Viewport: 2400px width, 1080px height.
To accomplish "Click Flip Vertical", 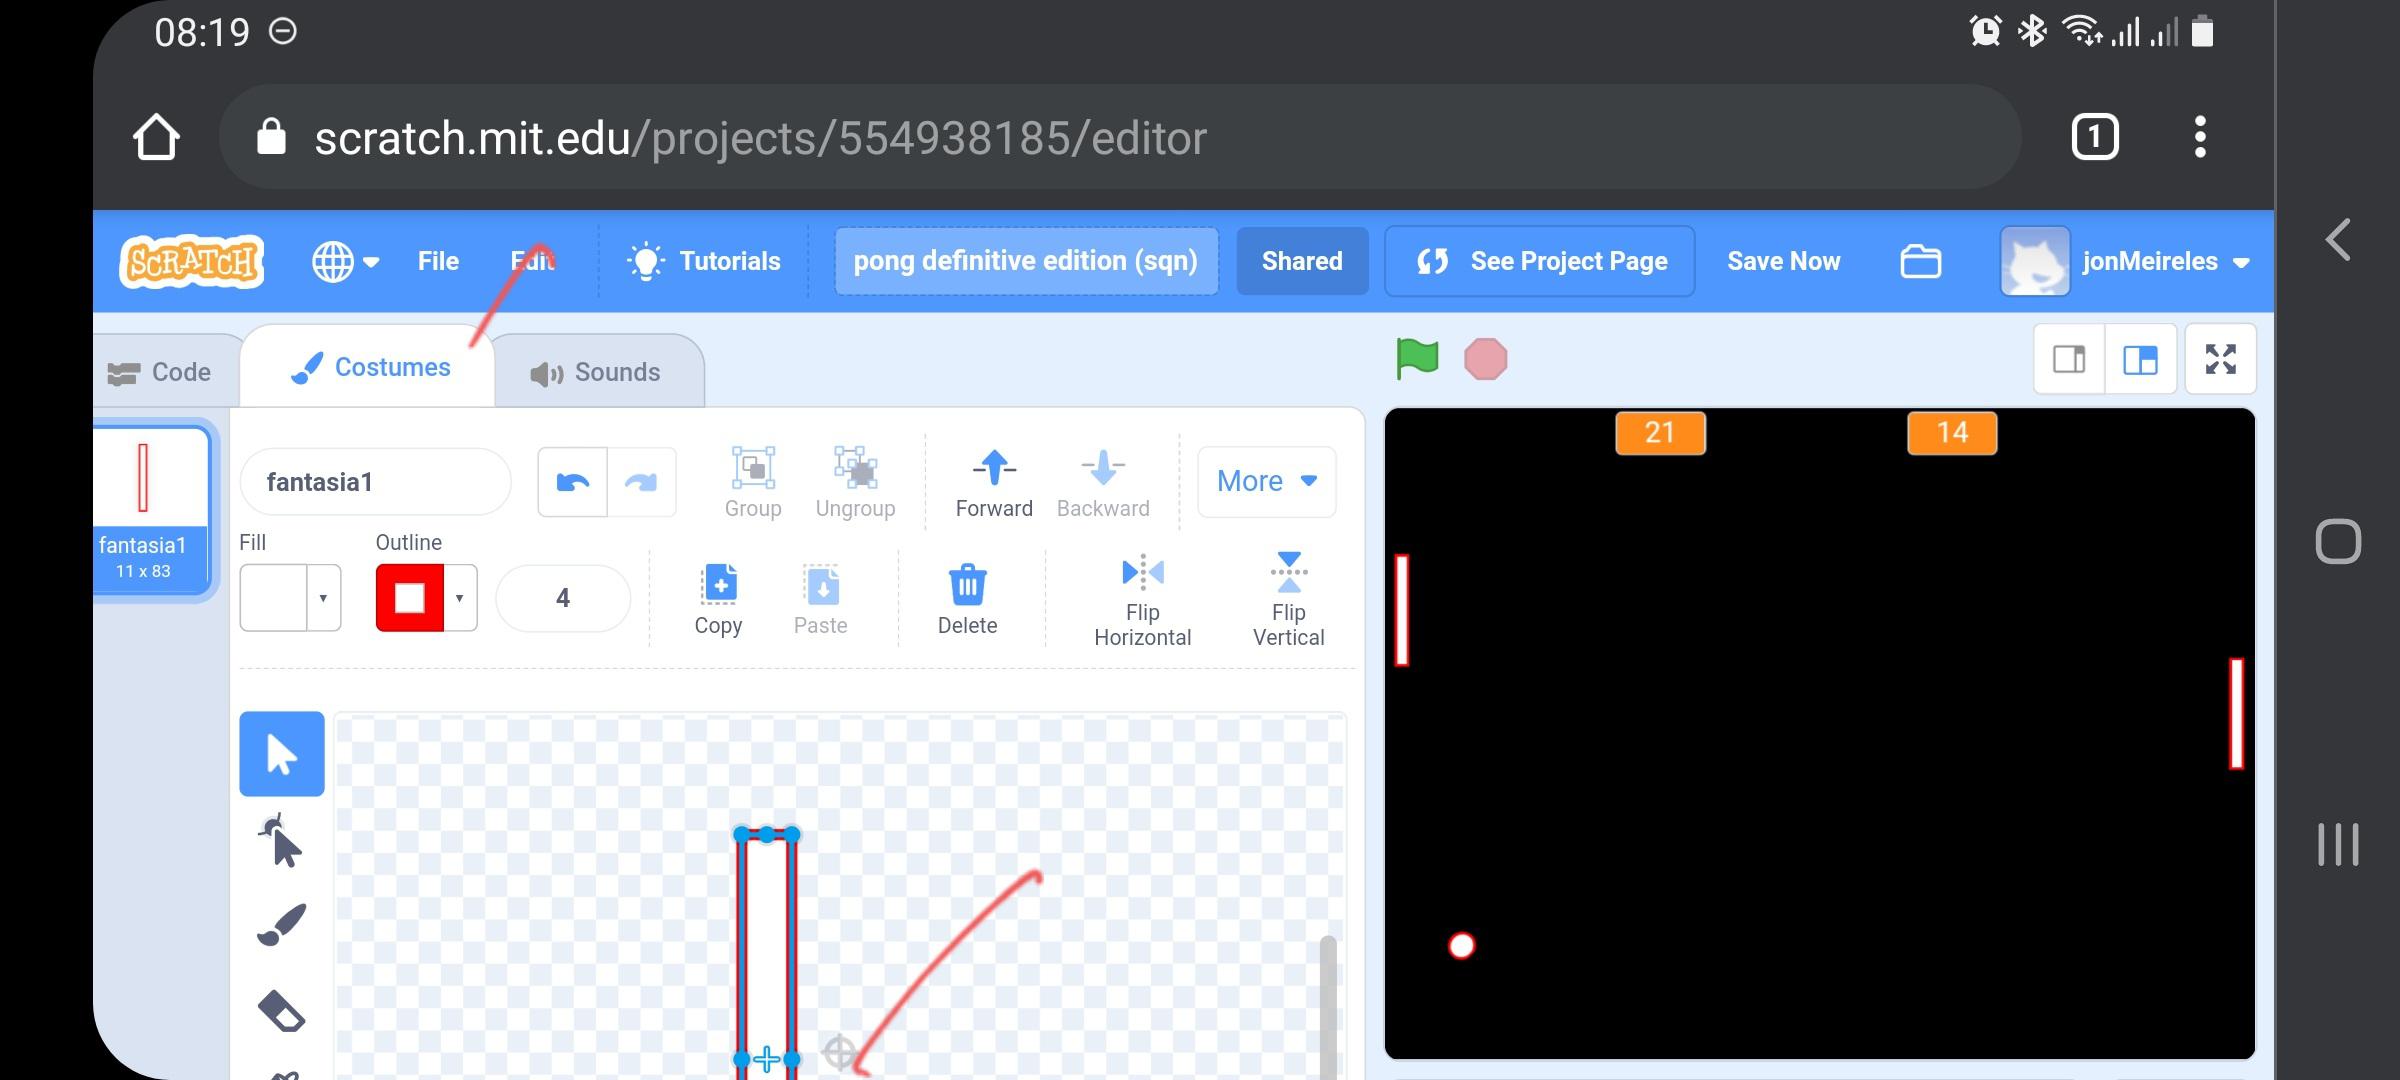I will [1288, 599].
